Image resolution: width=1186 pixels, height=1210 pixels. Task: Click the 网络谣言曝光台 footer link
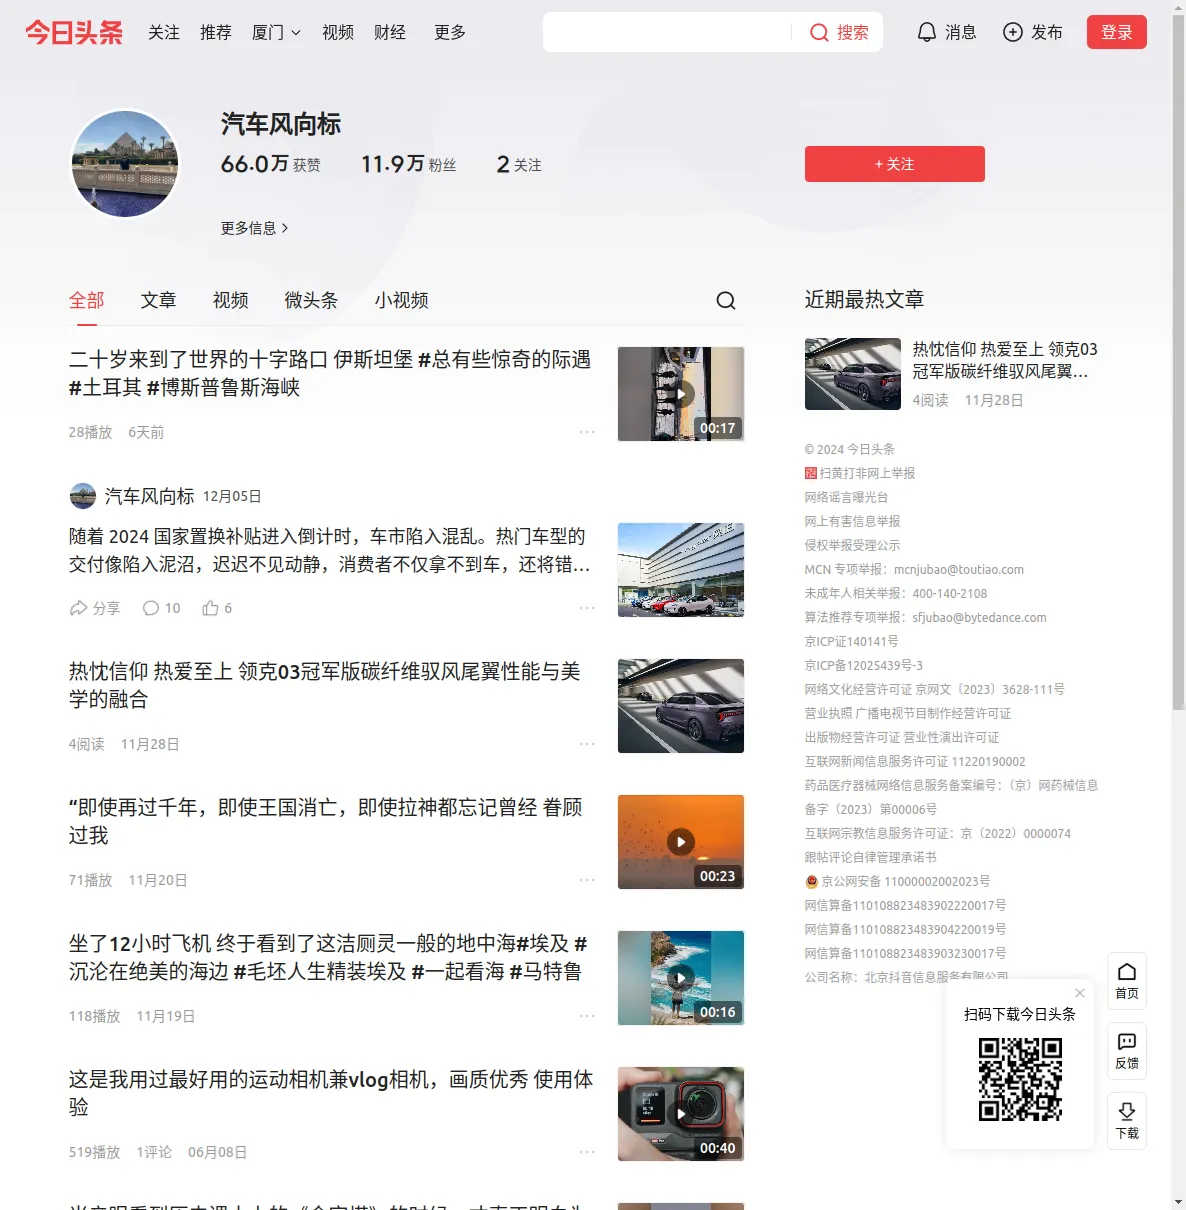[846, 497]
